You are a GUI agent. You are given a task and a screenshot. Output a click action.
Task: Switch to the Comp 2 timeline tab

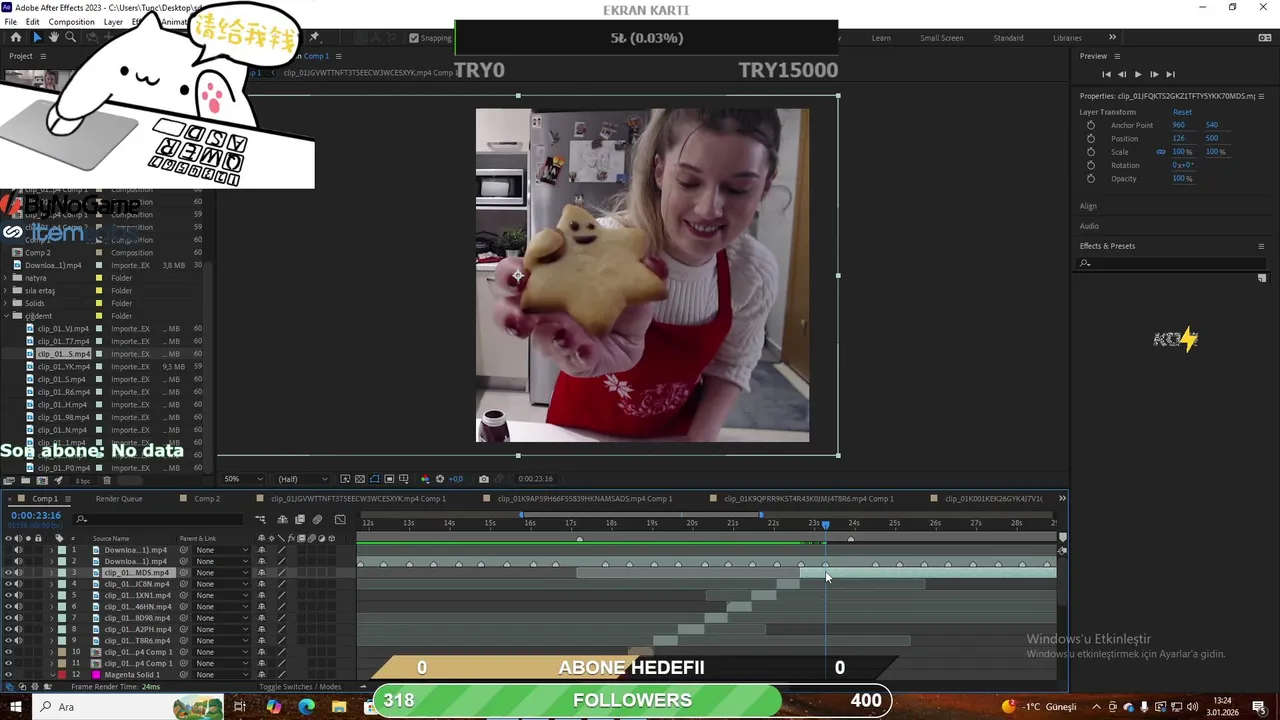coord(207,498)
